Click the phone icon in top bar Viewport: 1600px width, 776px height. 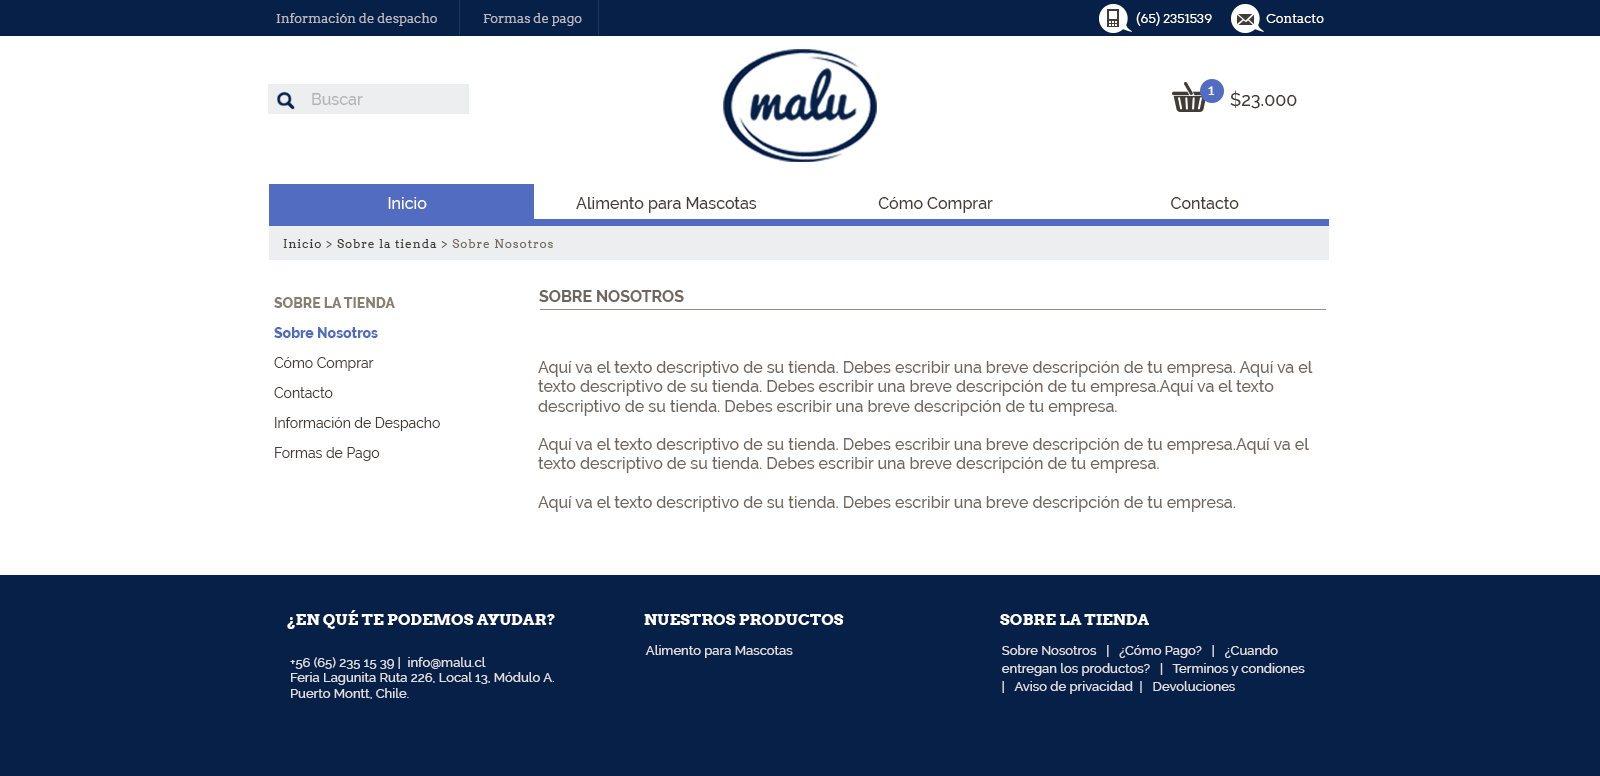[x=1113, y=18]
